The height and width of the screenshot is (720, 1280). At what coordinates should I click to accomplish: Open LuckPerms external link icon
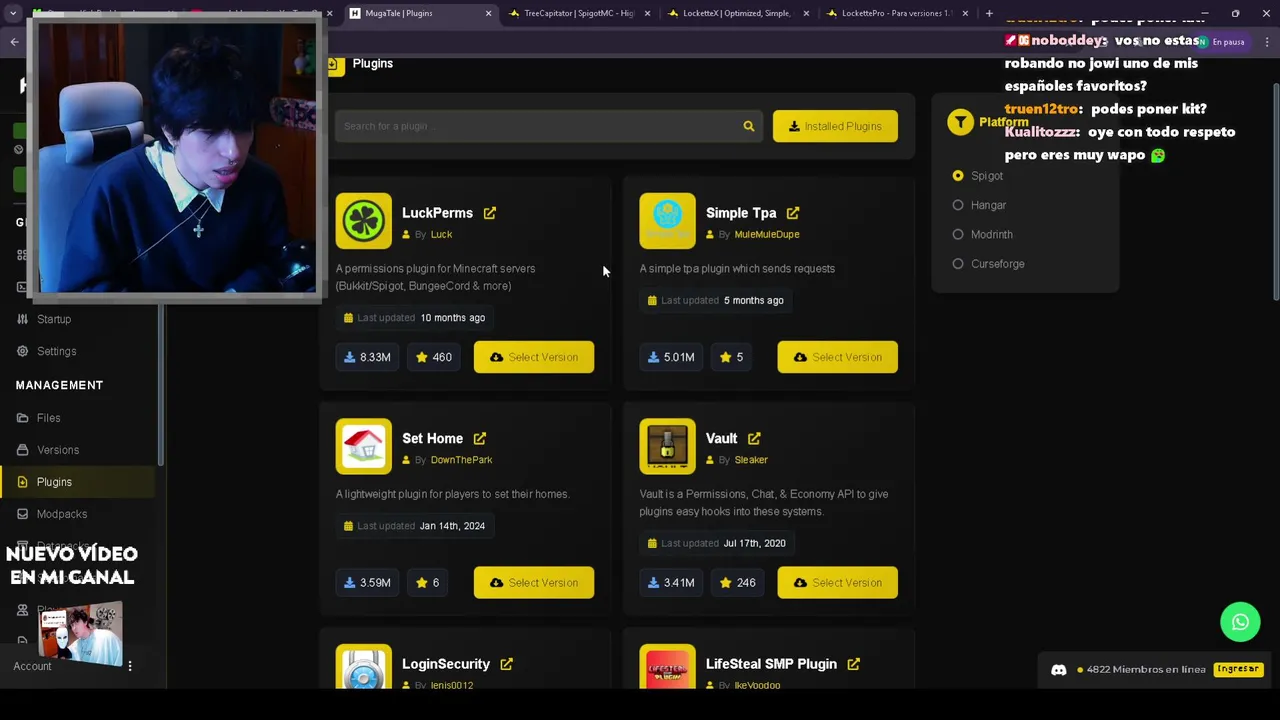tap(490, 213)
